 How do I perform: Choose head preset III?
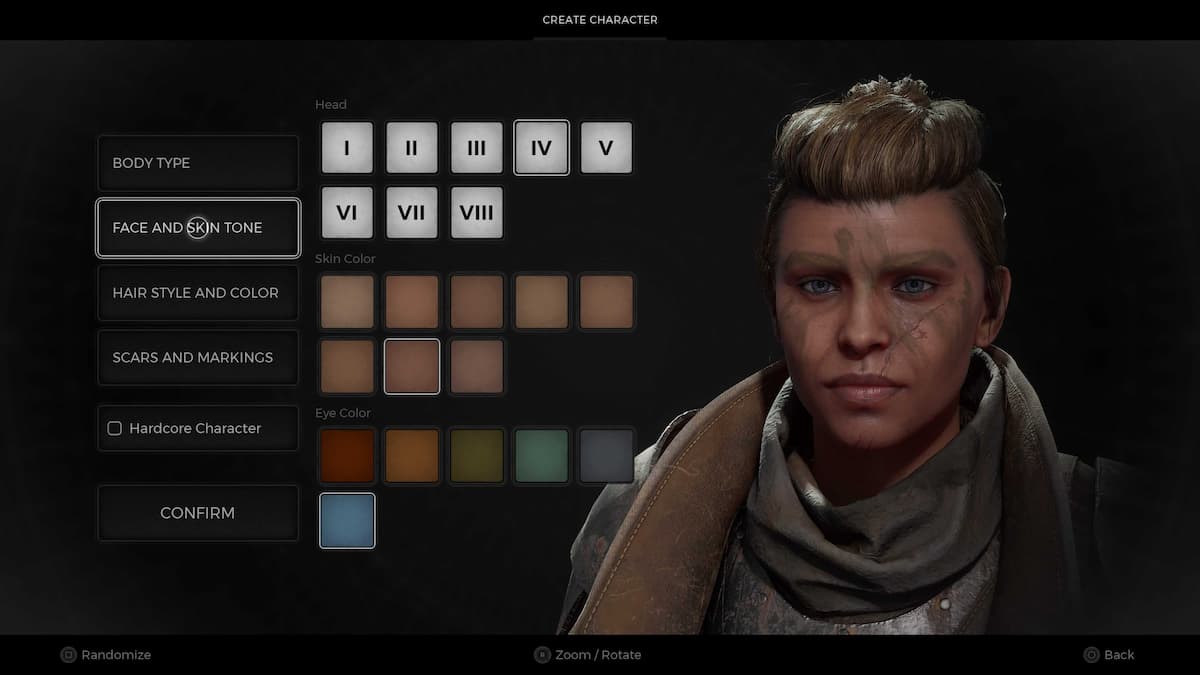[x=476, y=148]
